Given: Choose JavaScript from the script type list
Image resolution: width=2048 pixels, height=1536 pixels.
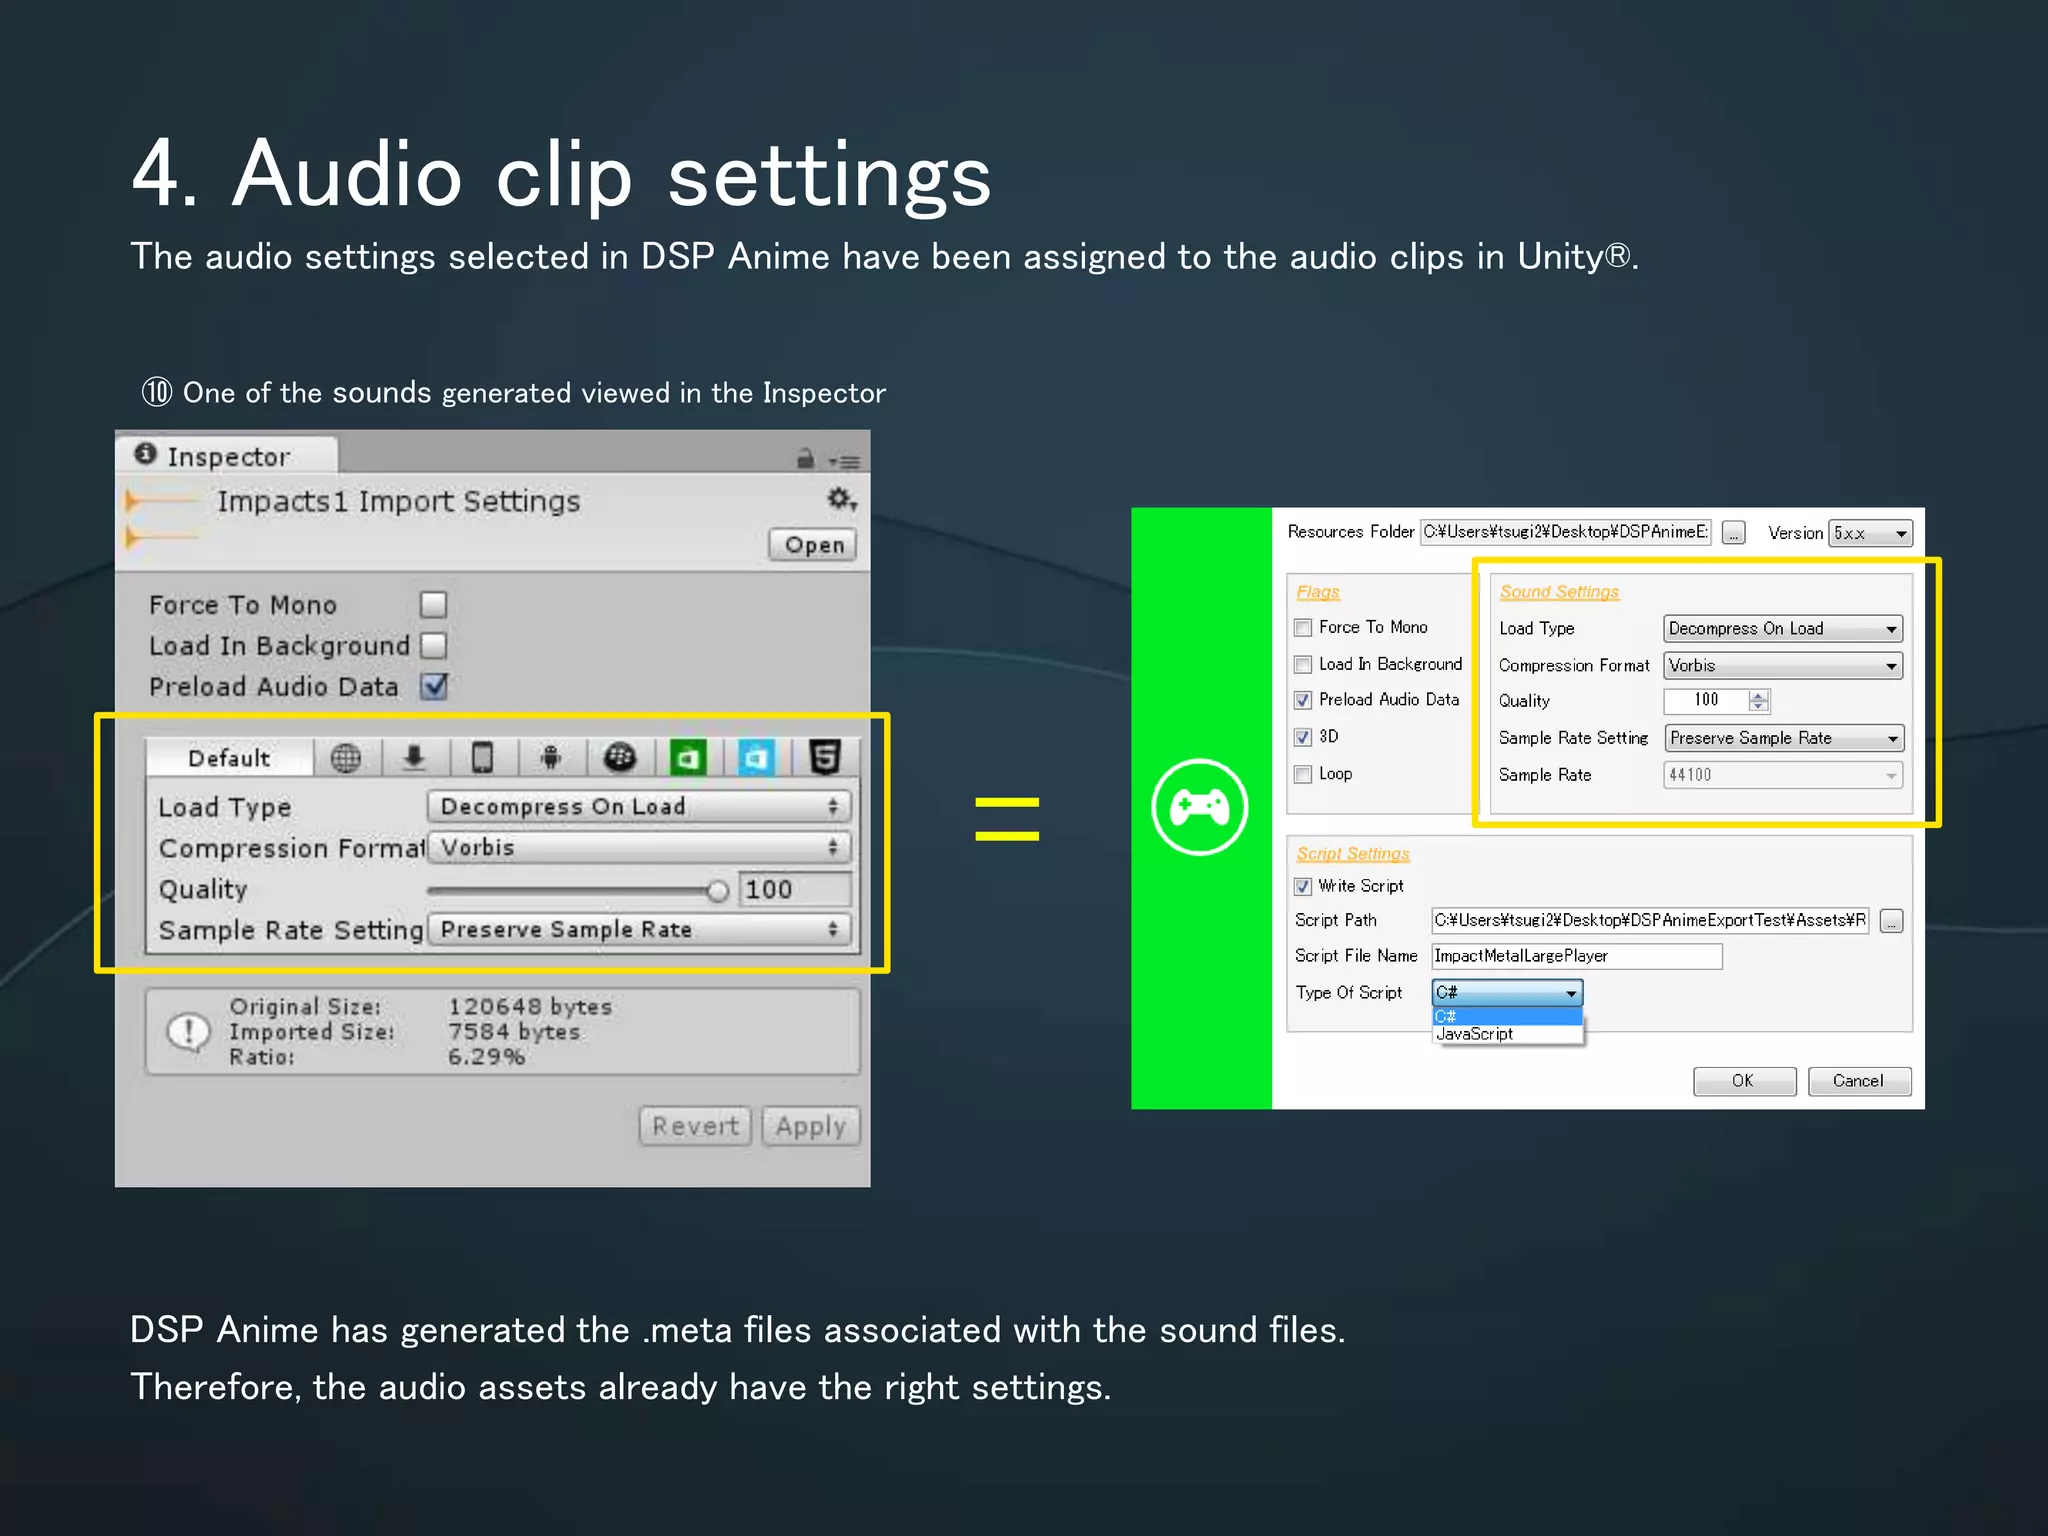Looking at the screenshot, I should tap(1507, 1034).
